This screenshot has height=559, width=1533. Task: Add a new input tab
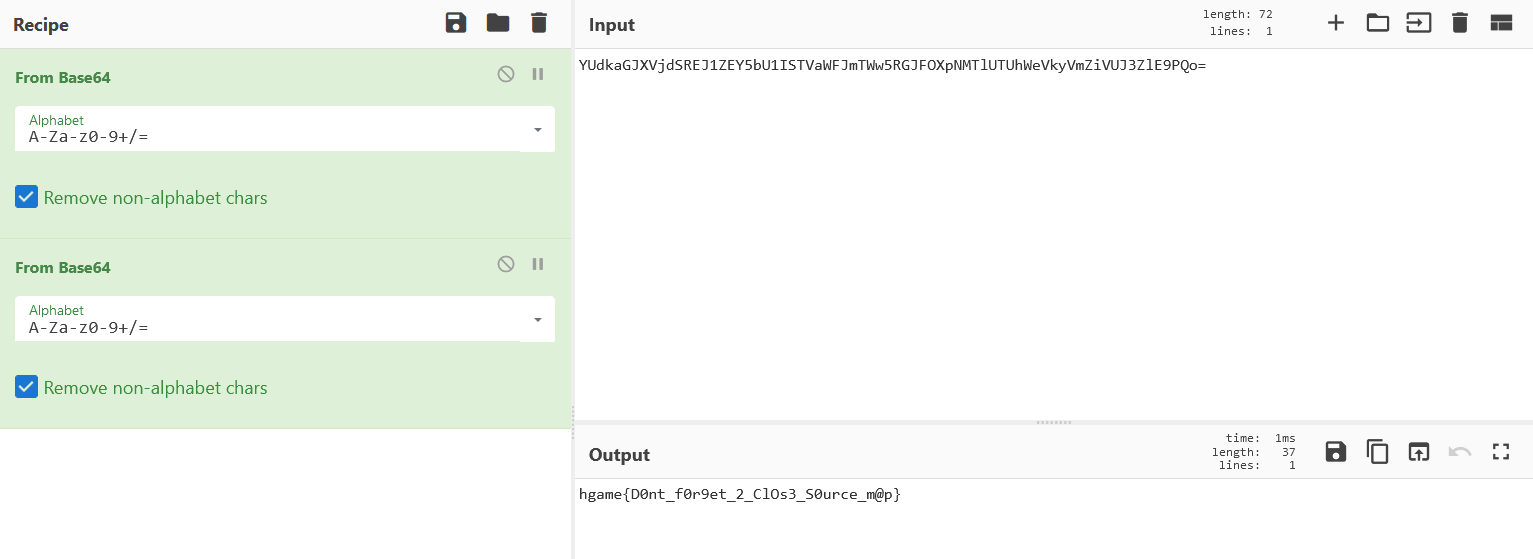(x=1336, y=23)
